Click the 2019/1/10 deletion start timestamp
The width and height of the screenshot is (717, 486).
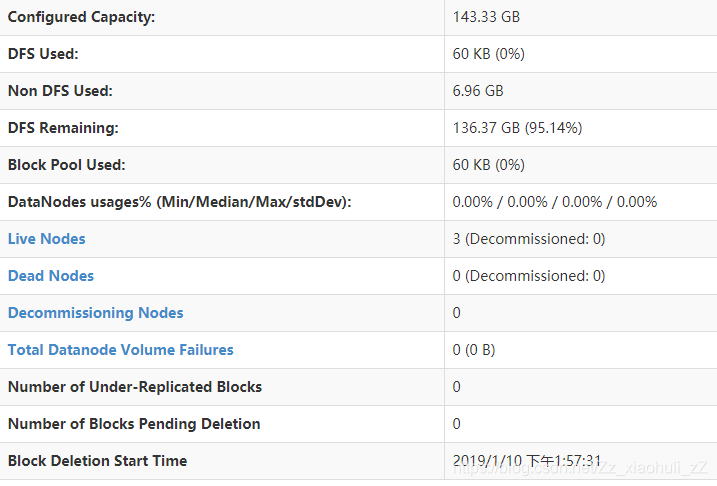point(526,460)
